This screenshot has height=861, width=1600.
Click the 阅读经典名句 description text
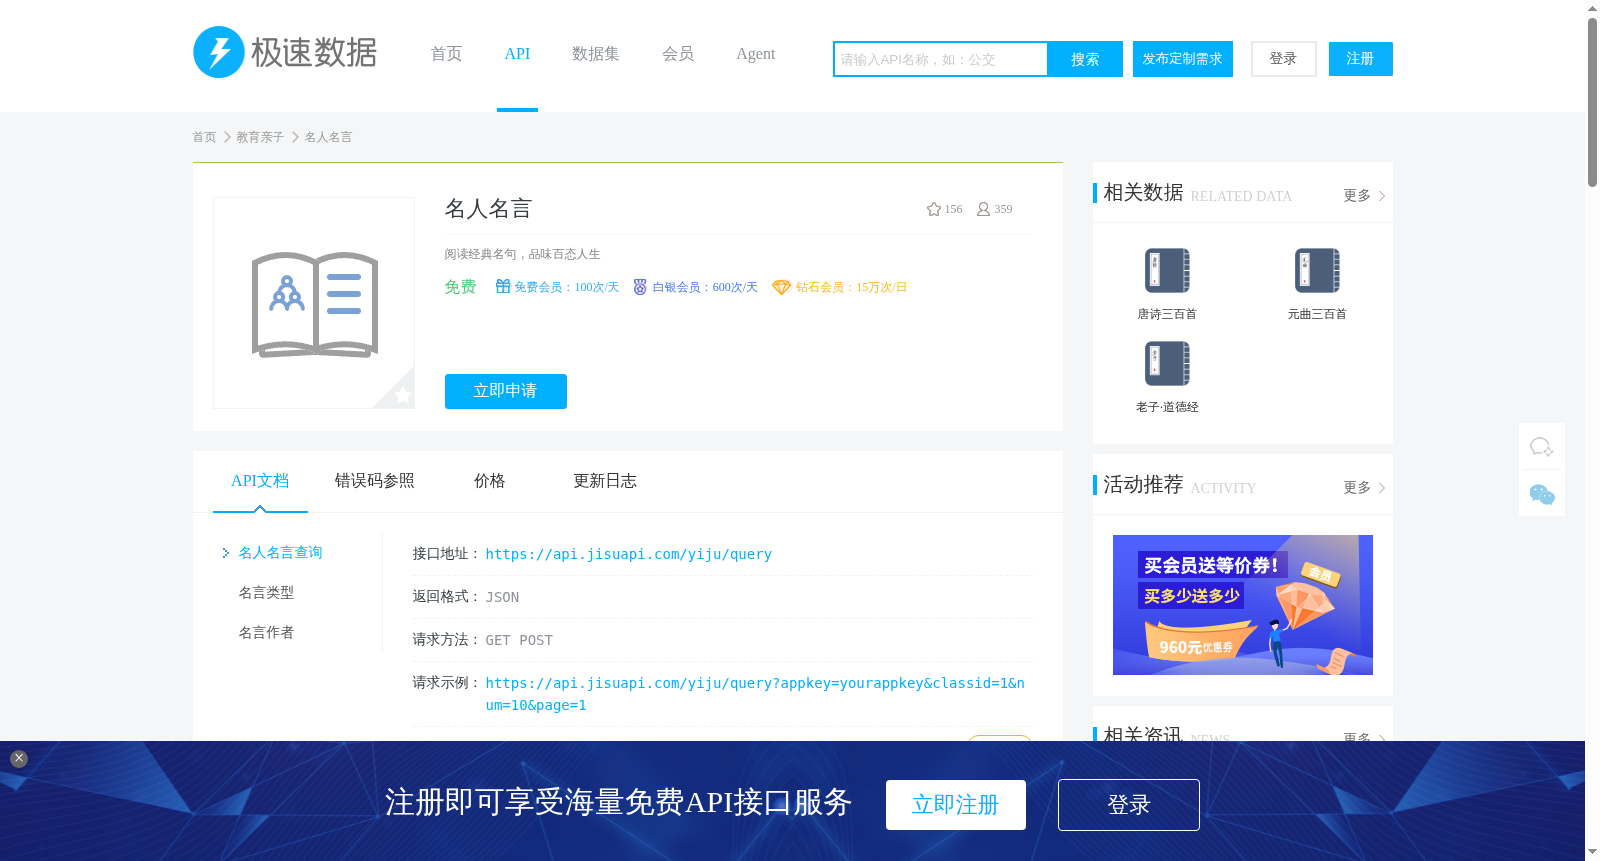(x=523, y=254)
